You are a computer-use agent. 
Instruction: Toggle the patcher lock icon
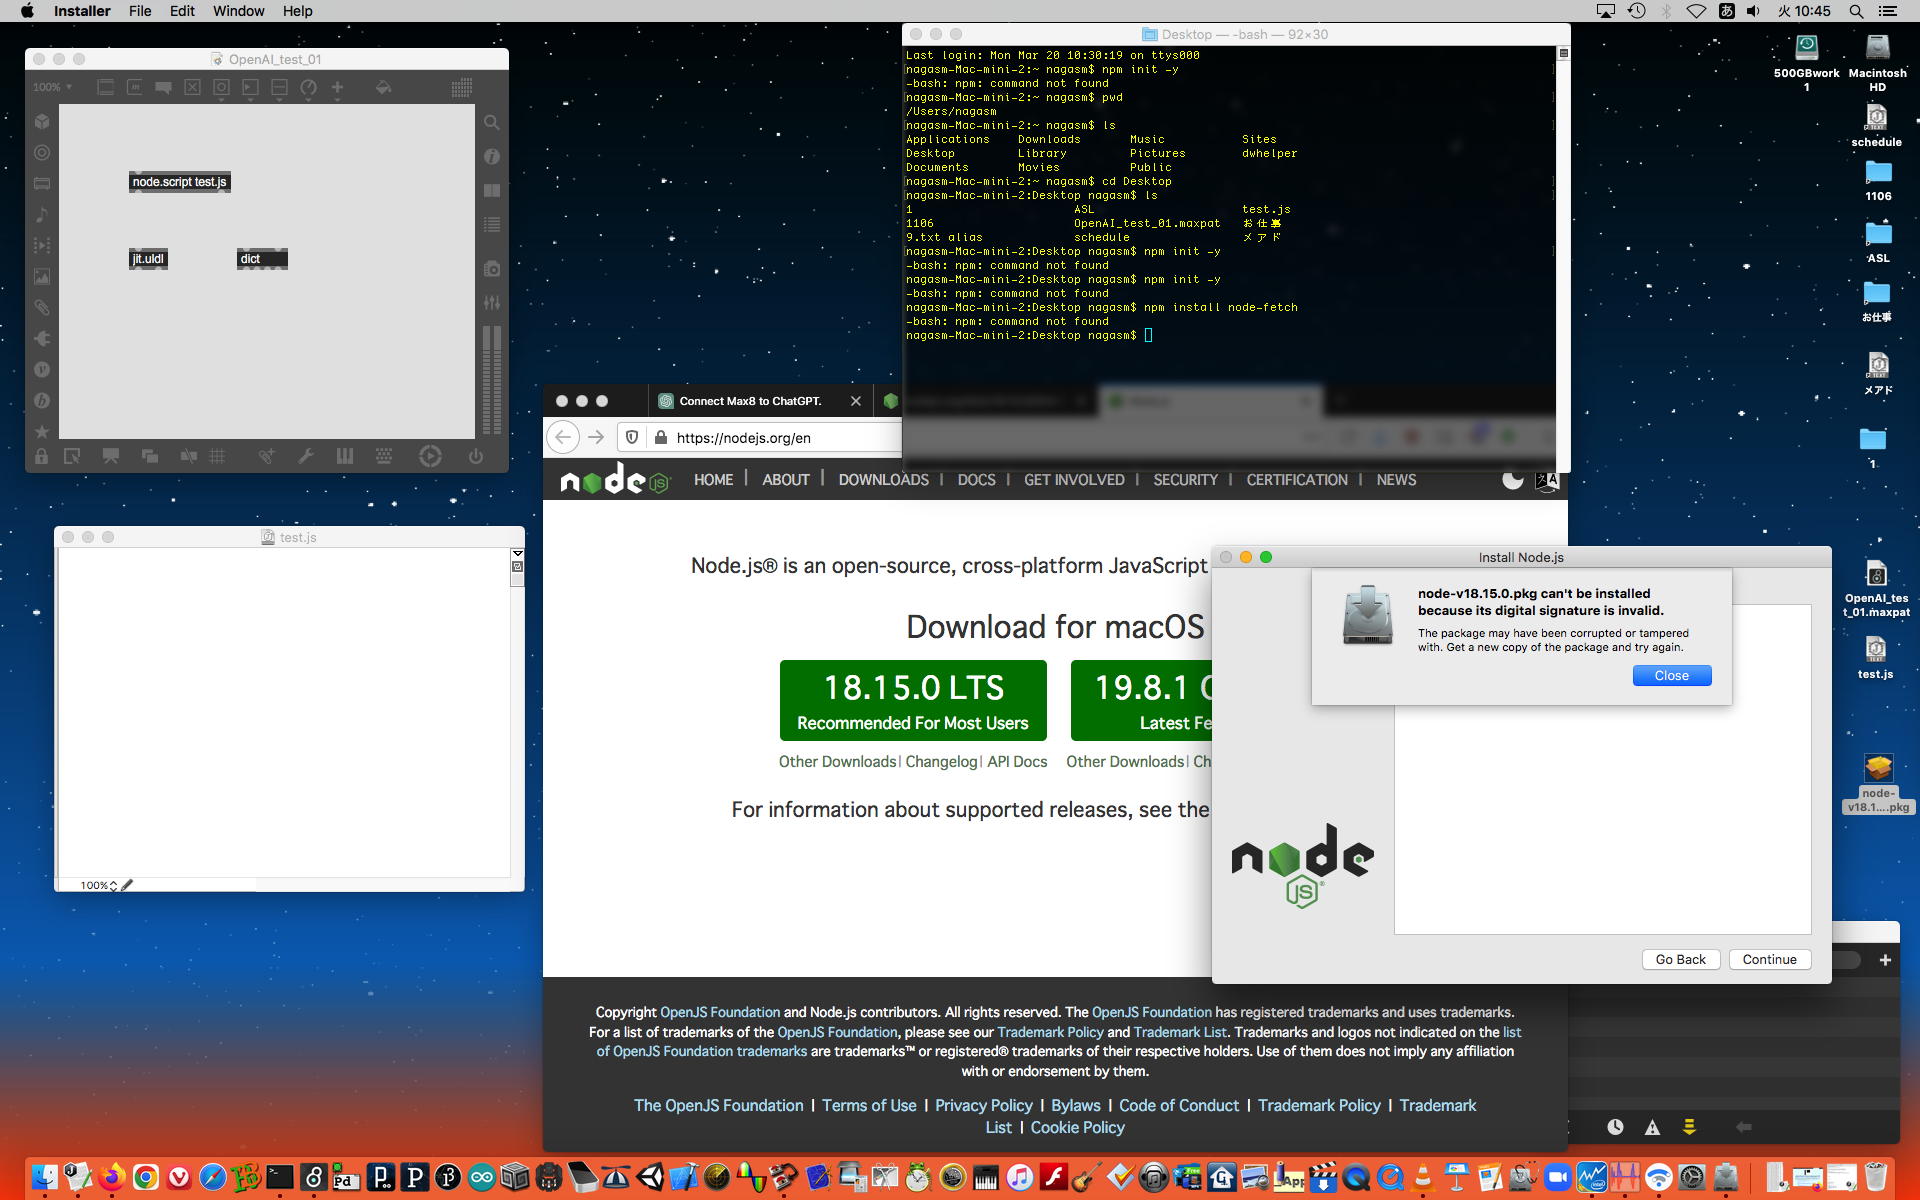41,457
